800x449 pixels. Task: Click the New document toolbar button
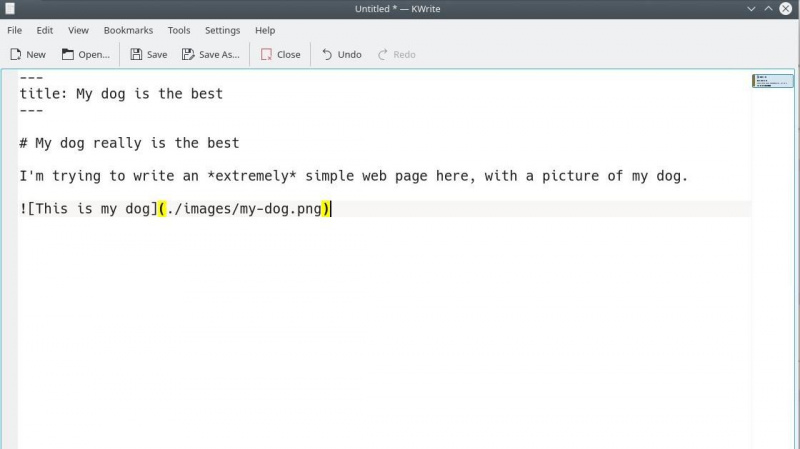[28, 55]
